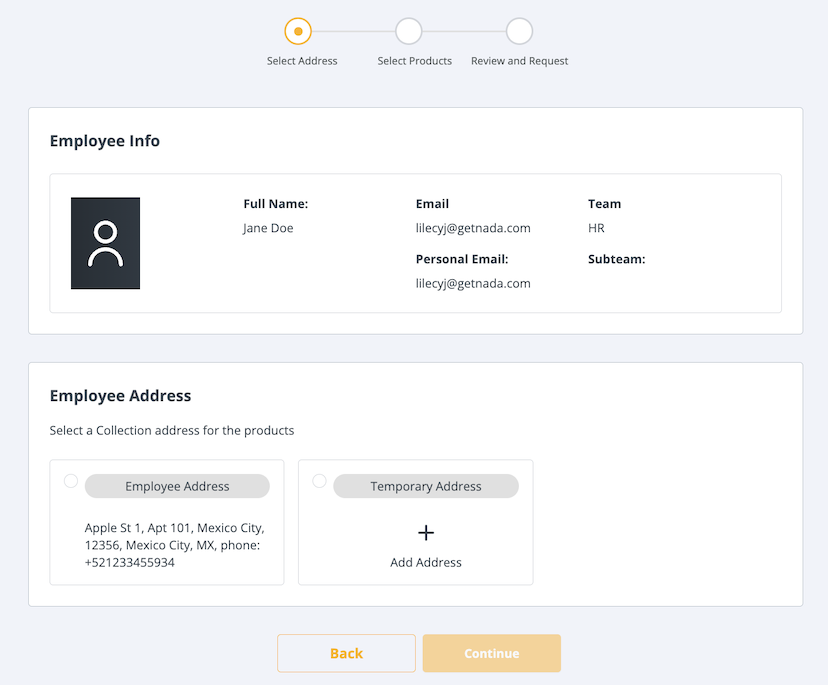The width and height of the screenshot is (828, 685).
Task: Click the Review and Request step circle
Action: point(519,31)
